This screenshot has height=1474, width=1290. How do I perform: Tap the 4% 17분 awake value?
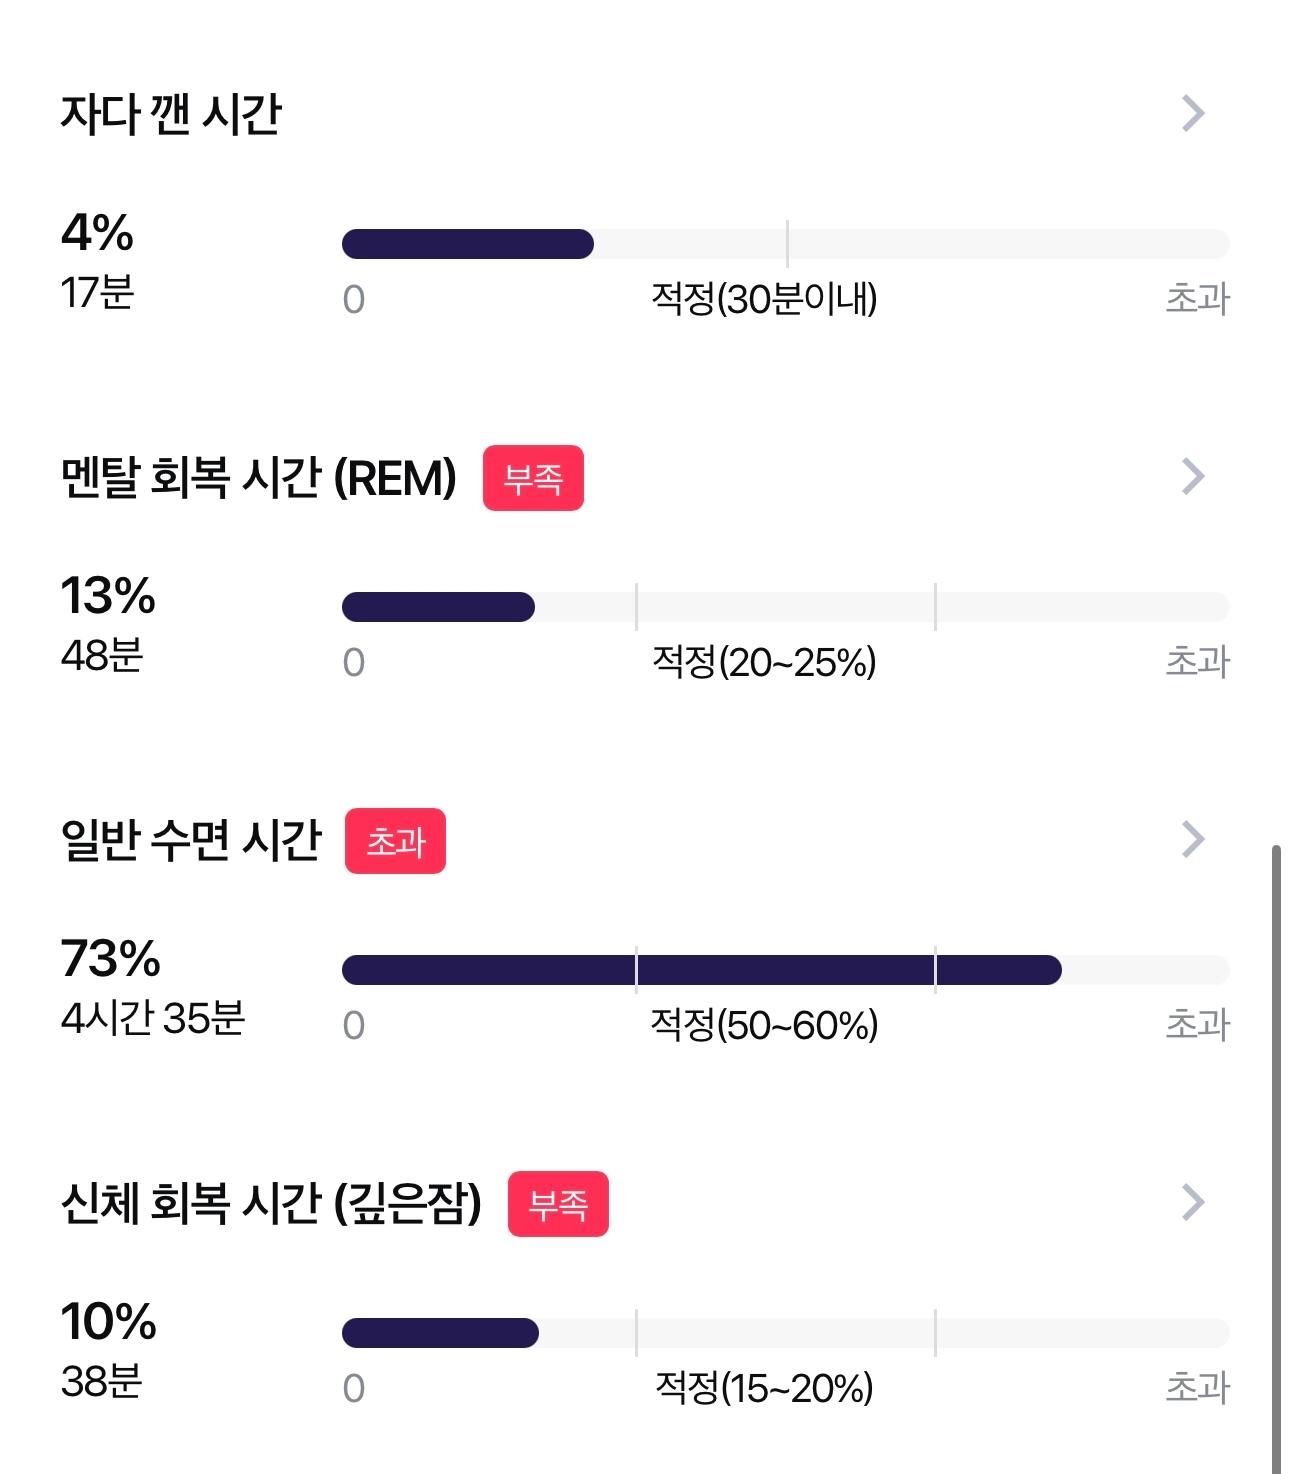tap(97, 261)
